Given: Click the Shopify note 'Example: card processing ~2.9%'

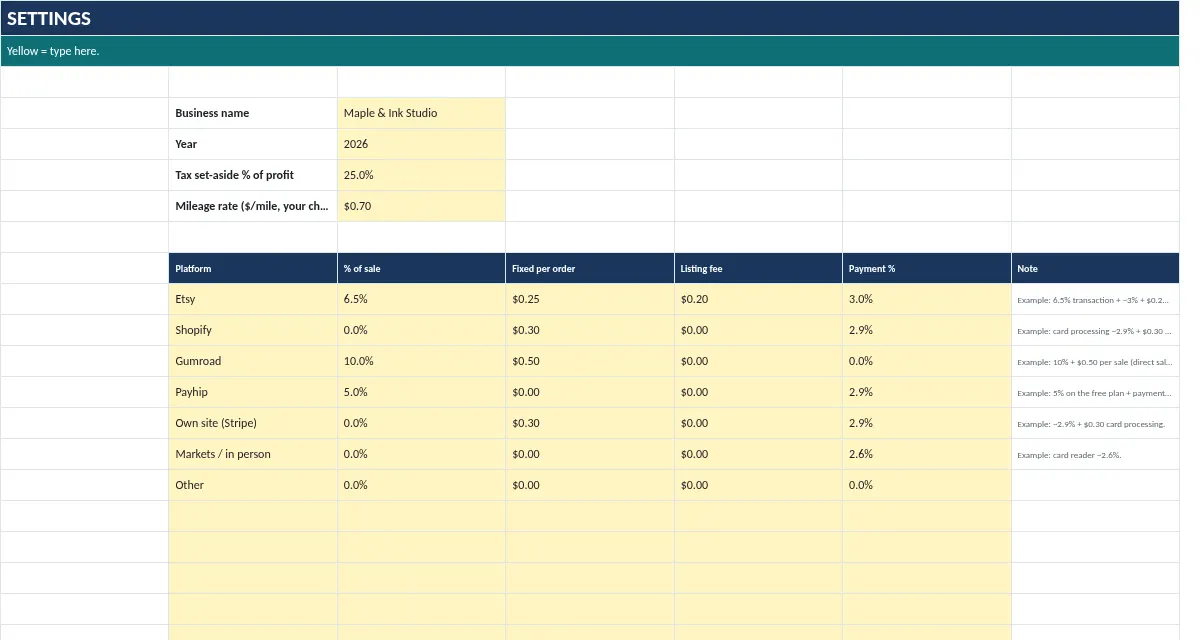Looking at the screenshot, I should [1096, 330].
